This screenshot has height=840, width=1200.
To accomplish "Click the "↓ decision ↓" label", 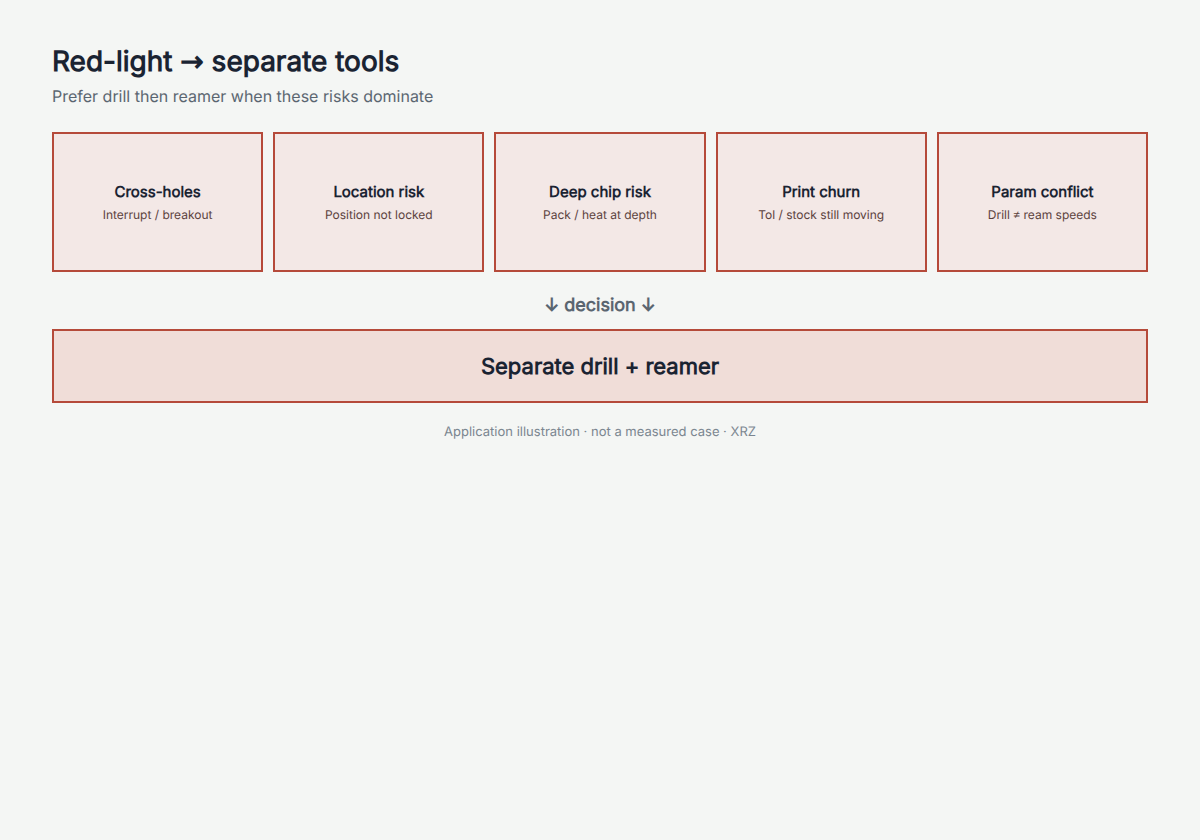I will coord(600,305).
